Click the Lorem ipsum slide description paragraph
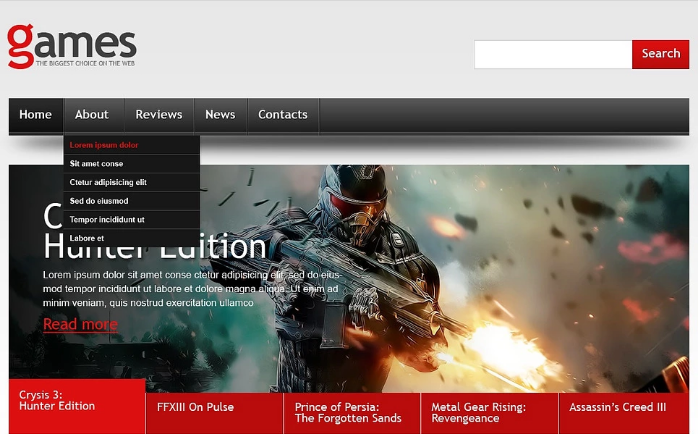 192,289
